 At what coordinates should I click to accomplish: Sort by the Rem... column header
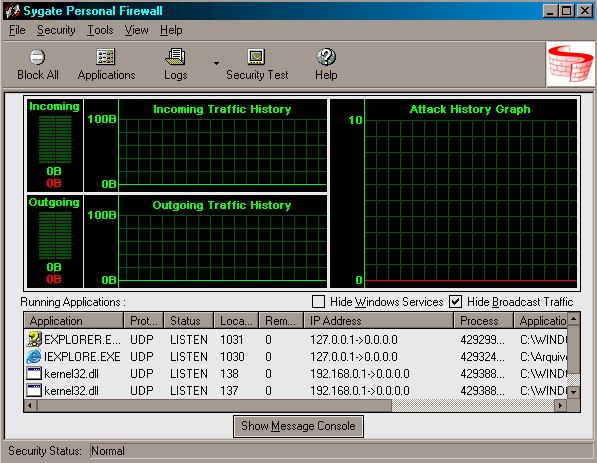tap(281, 321)
